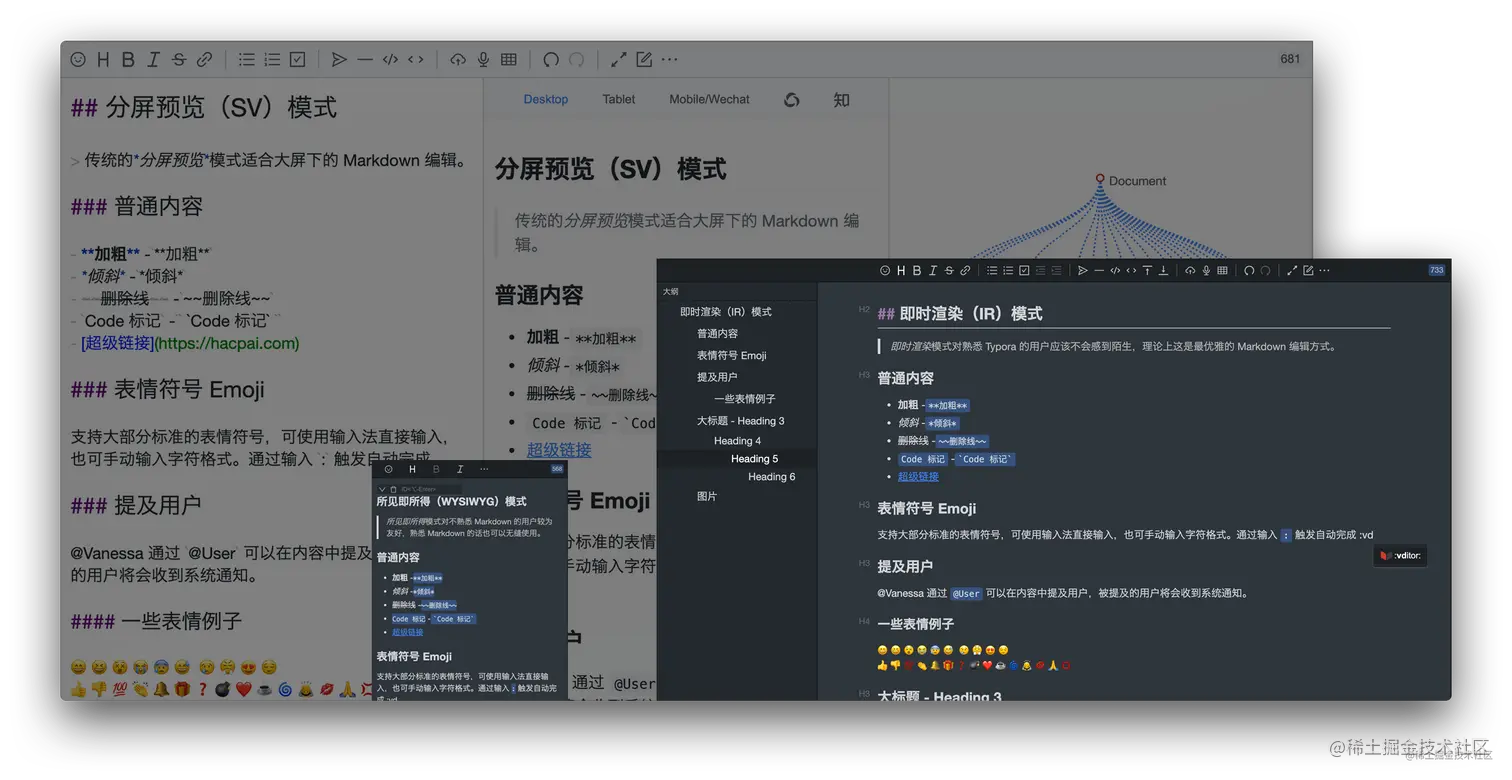Select outline item Heading 5
Screen dimensions: 1512x780
click(755, 459)
